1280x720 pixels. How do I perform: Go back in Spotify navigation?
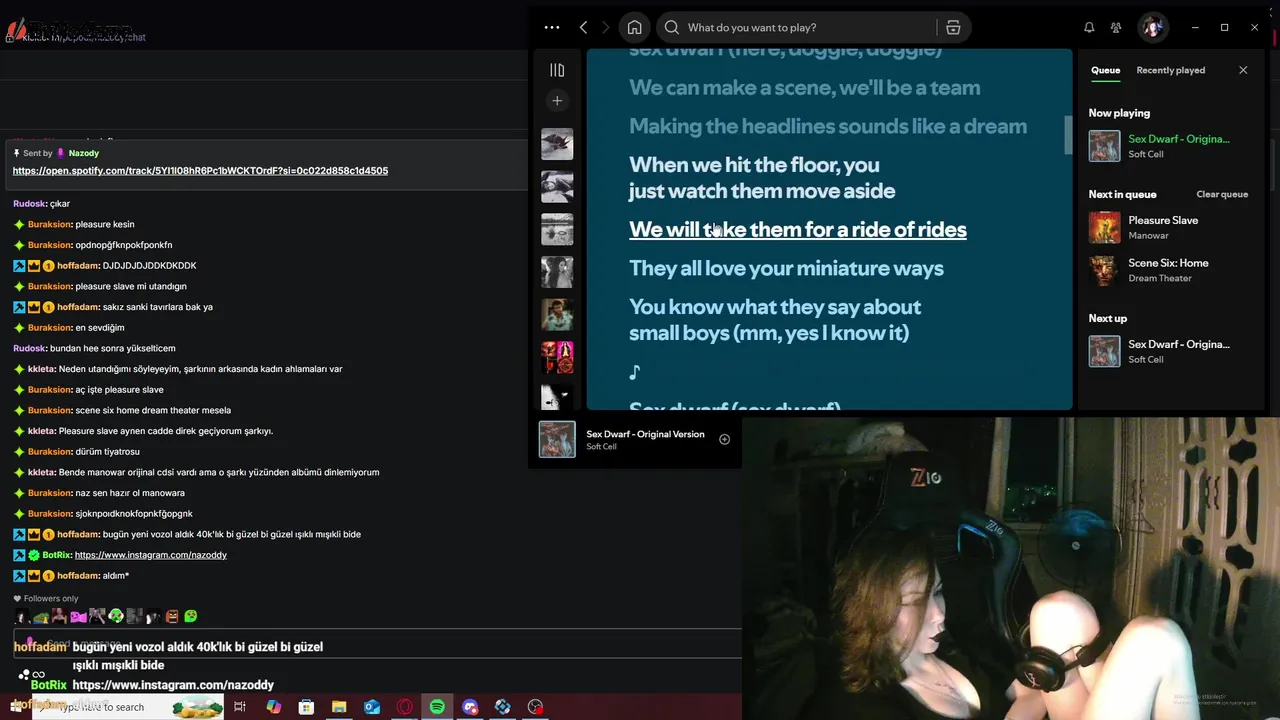(584, 28)
